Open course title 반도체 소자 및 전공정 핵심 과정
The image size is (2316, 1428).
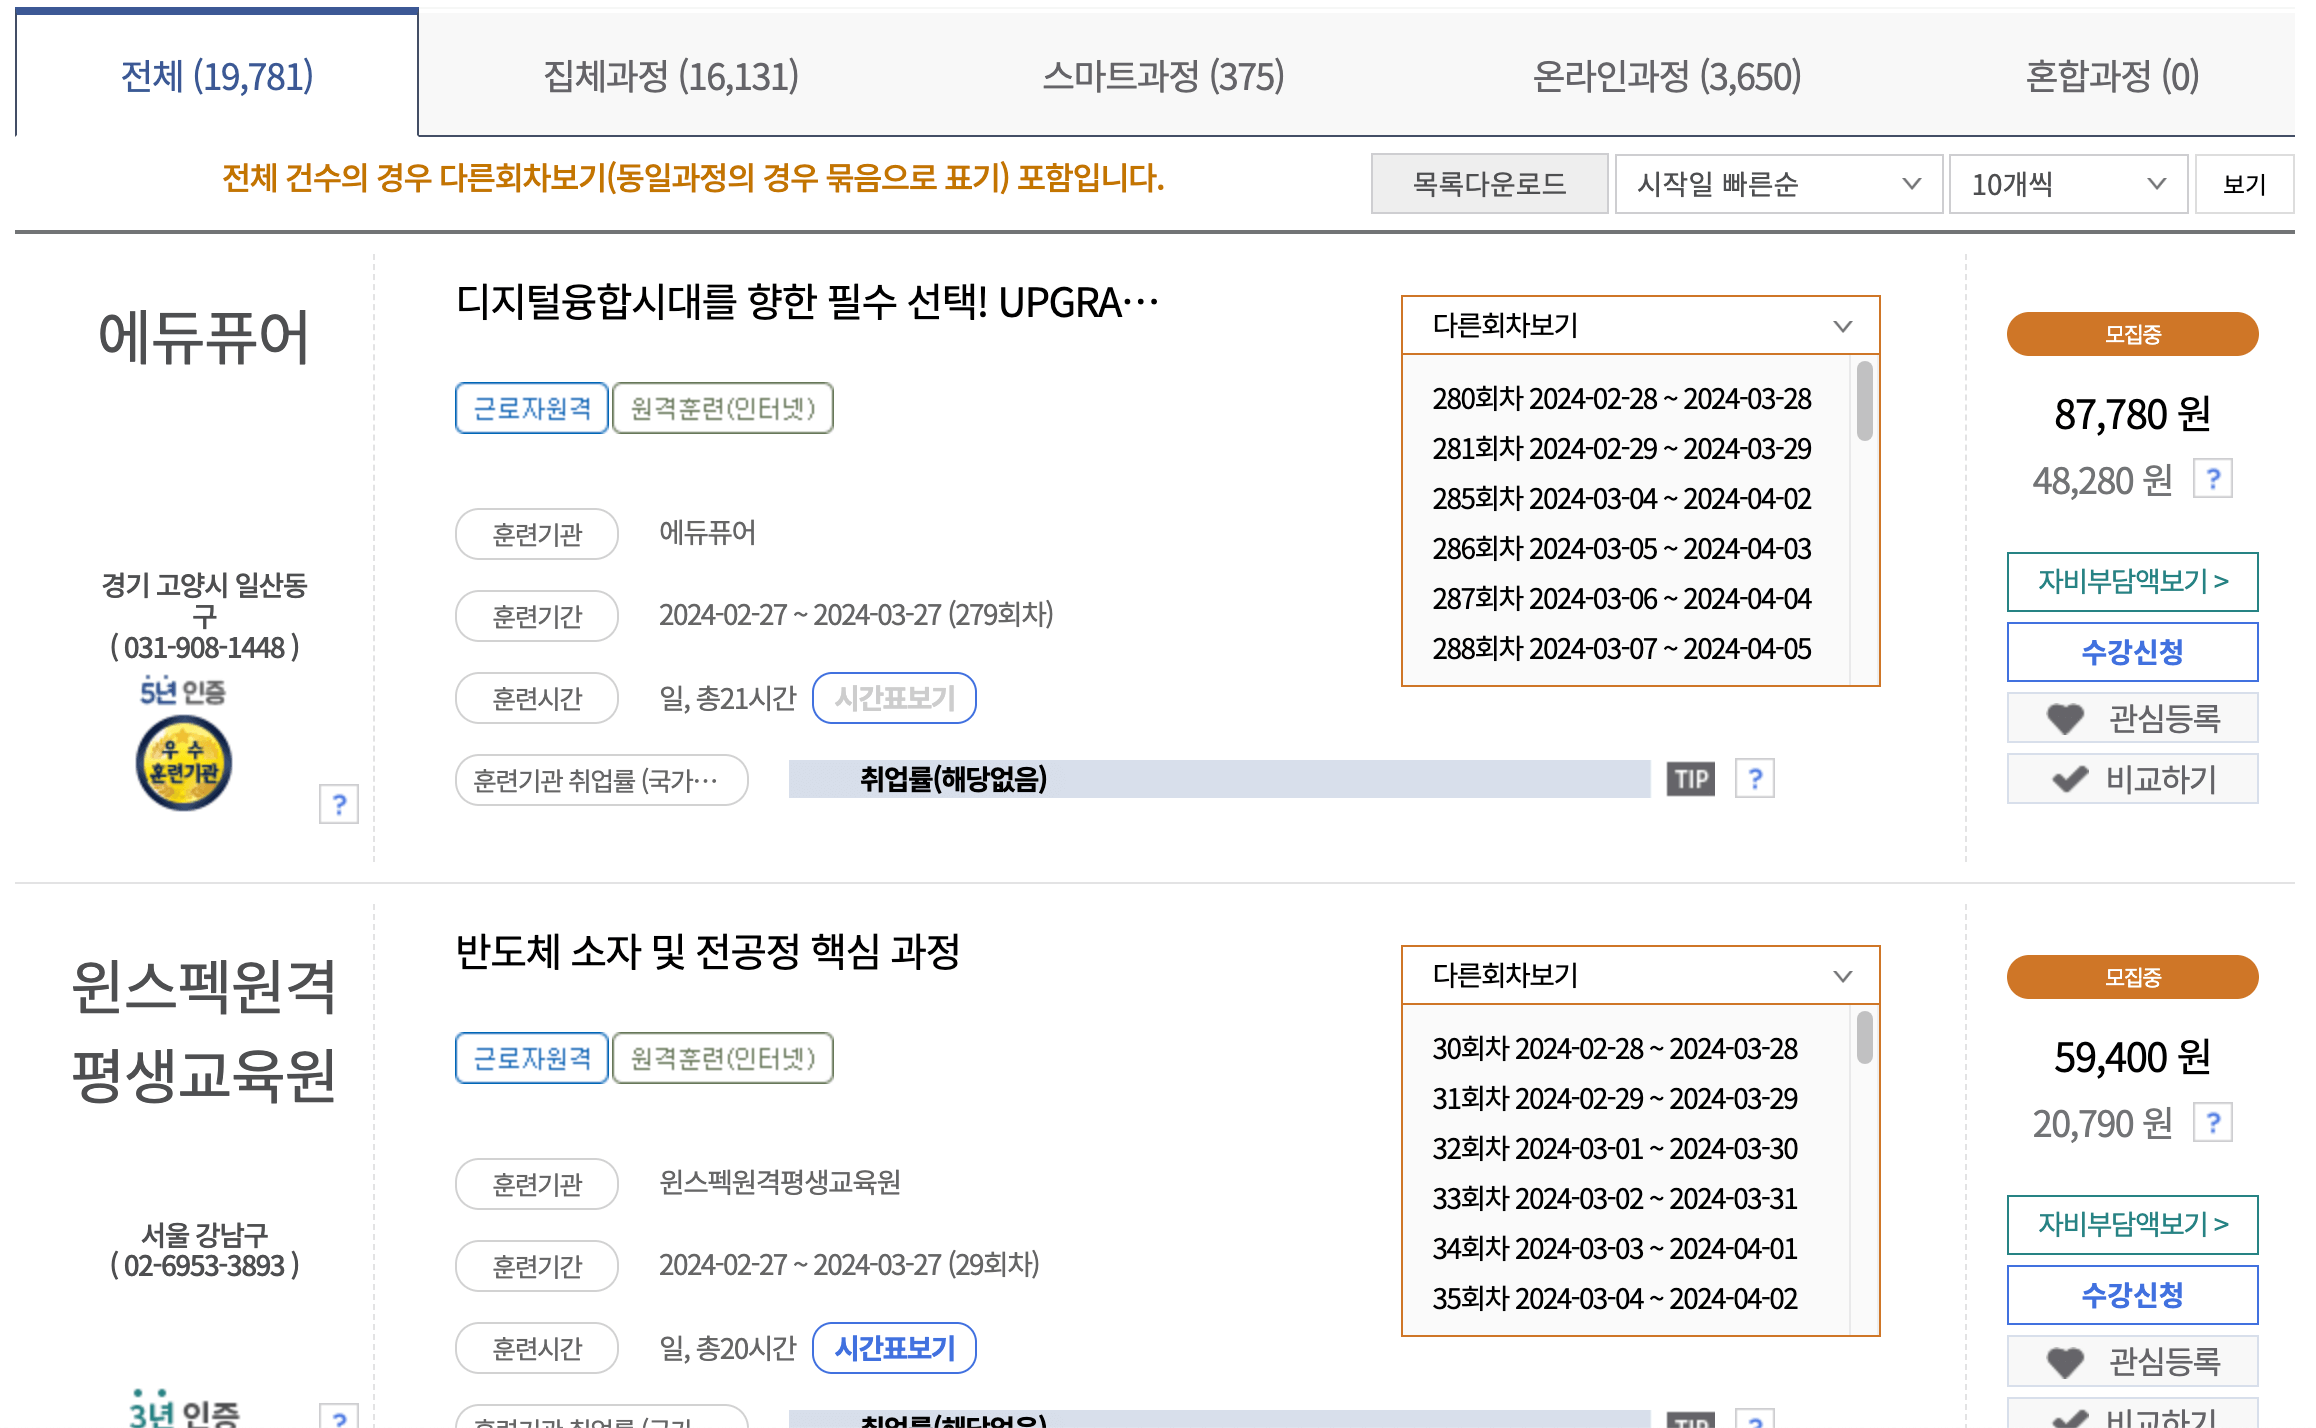coord(707,951)
